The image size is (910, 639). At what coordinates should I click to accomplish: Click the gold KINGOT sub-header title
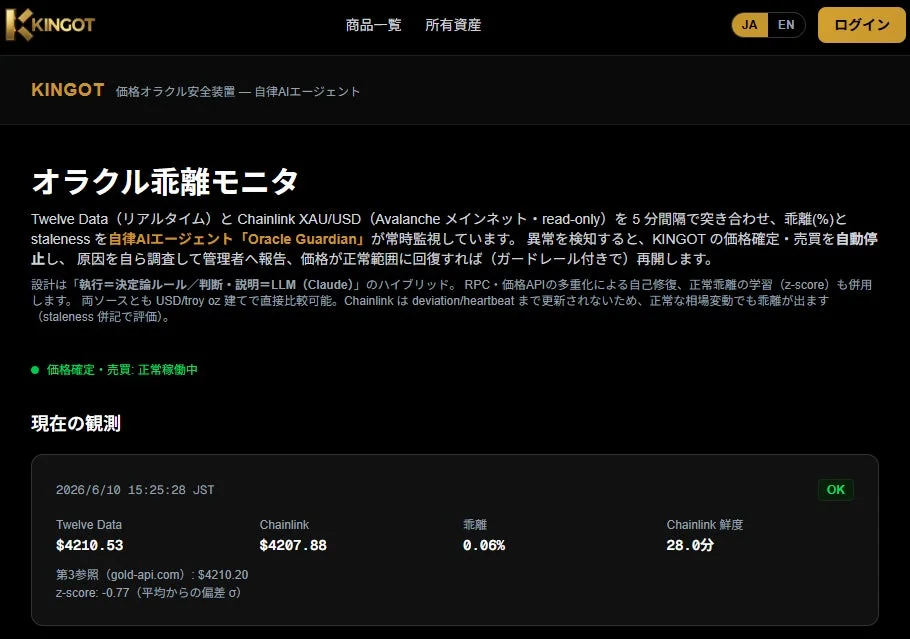pyautogui.click(x=68, y=90)
